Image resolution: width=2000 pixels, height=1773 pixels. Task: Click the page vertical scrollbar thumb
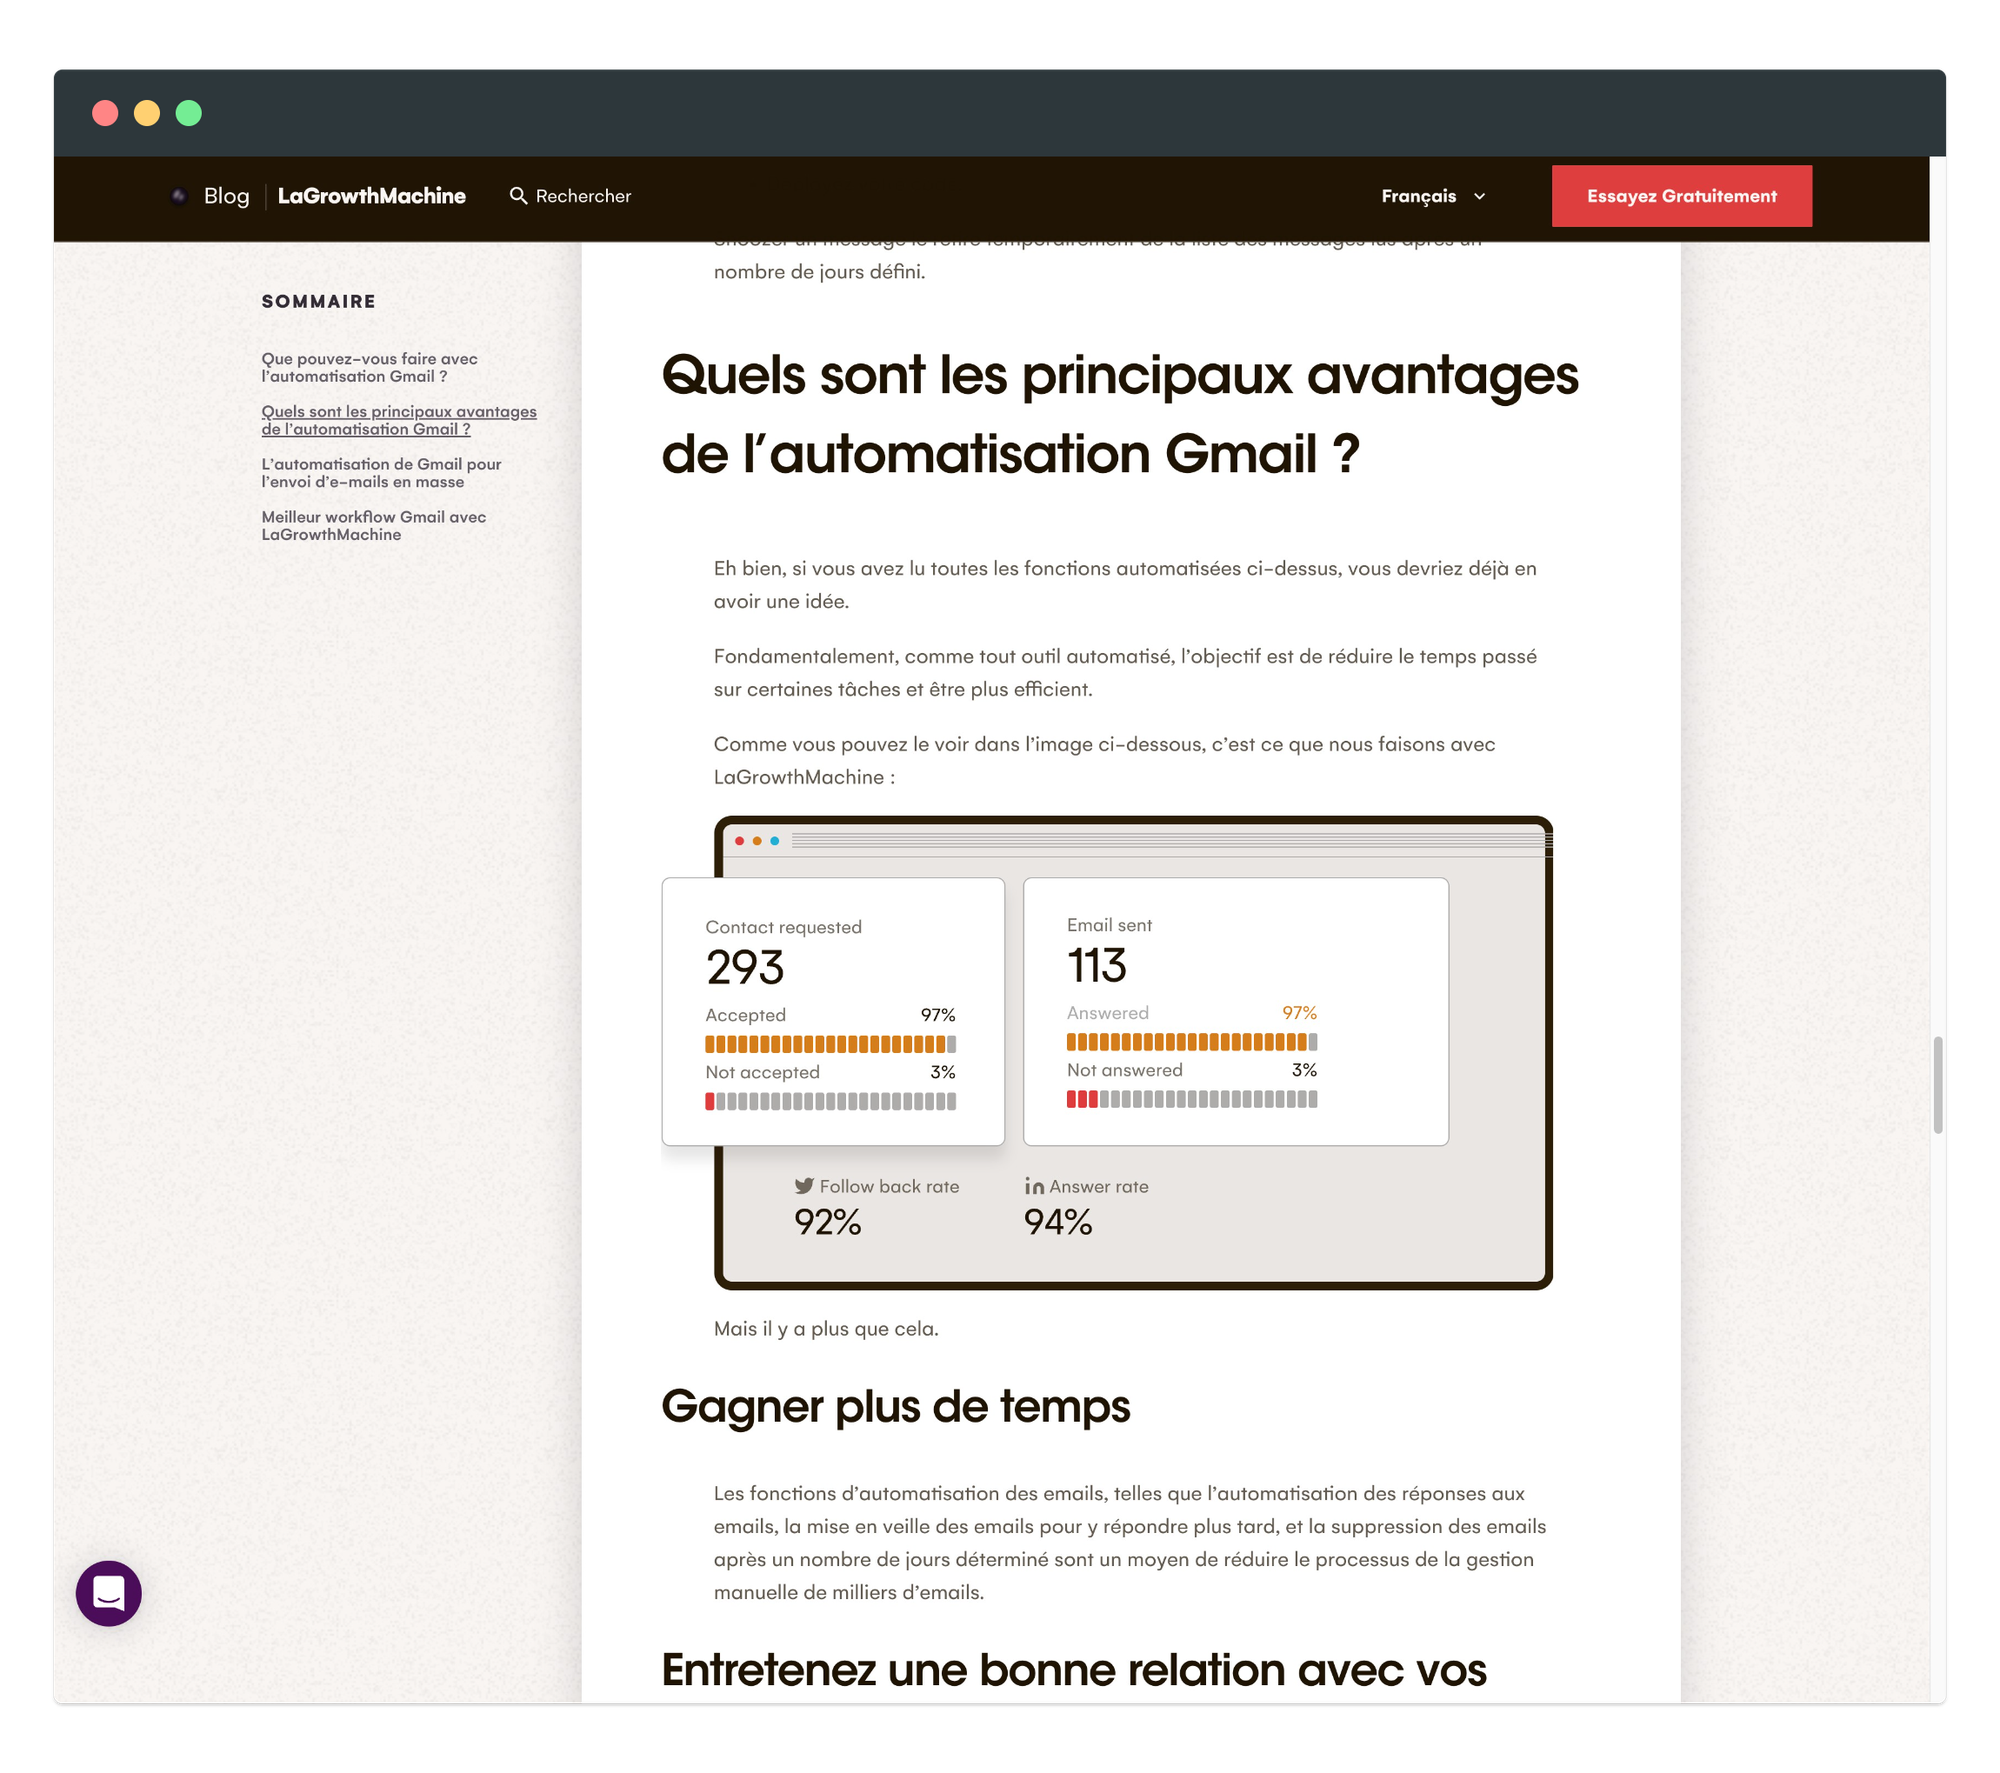tap(1938, 1084)
